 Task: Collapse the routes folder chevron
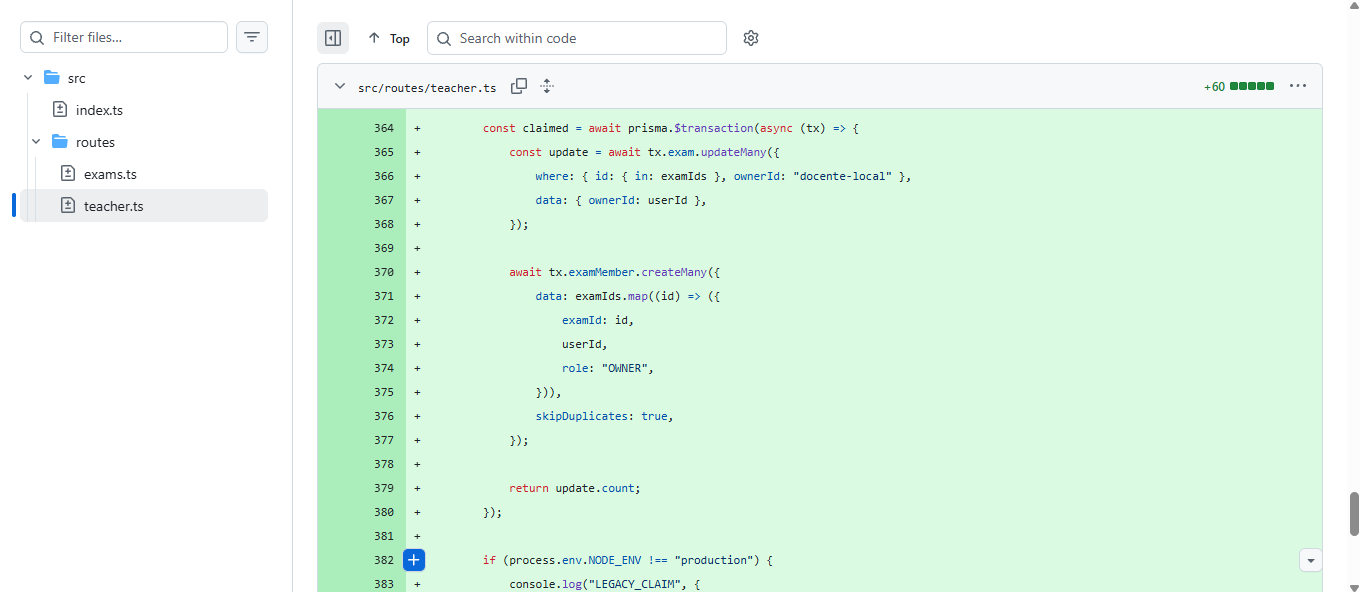click(36, 142)
